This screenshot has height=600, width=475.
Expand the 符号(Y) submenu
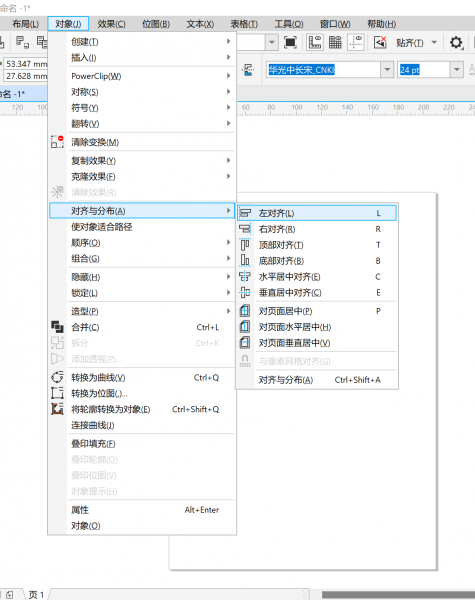click(x=142, y=108)
